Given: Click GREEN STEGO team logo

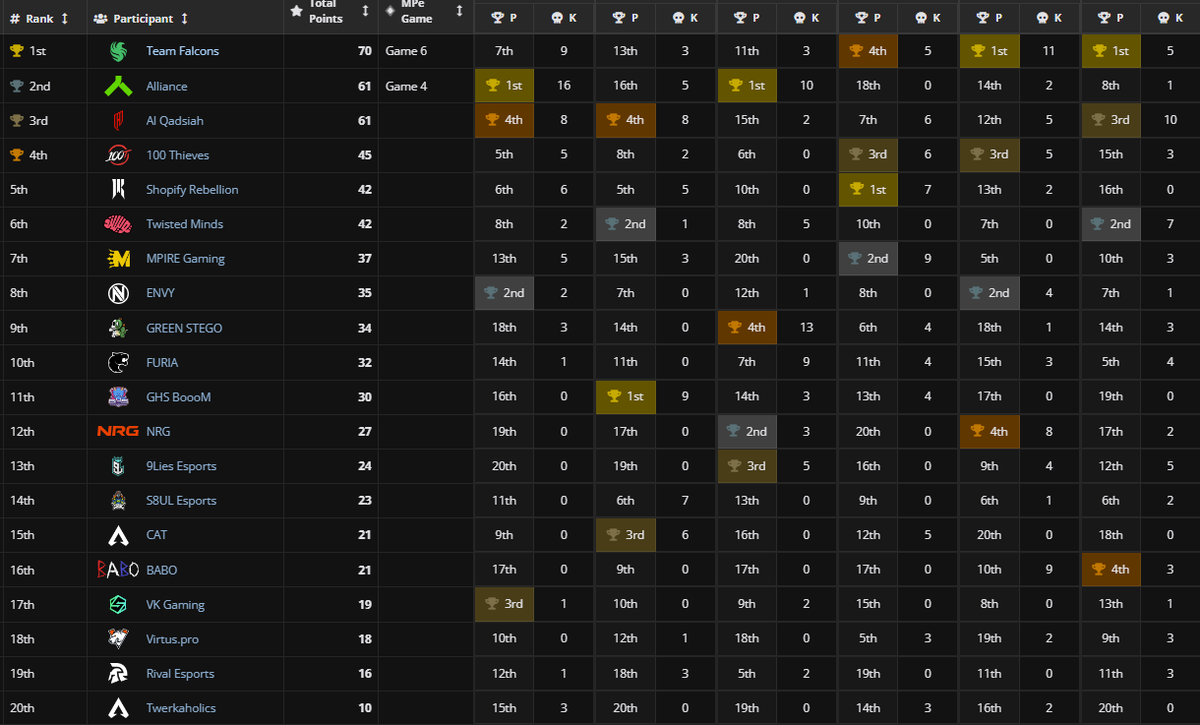Looking at the screenshot, I should click(118, 328).
